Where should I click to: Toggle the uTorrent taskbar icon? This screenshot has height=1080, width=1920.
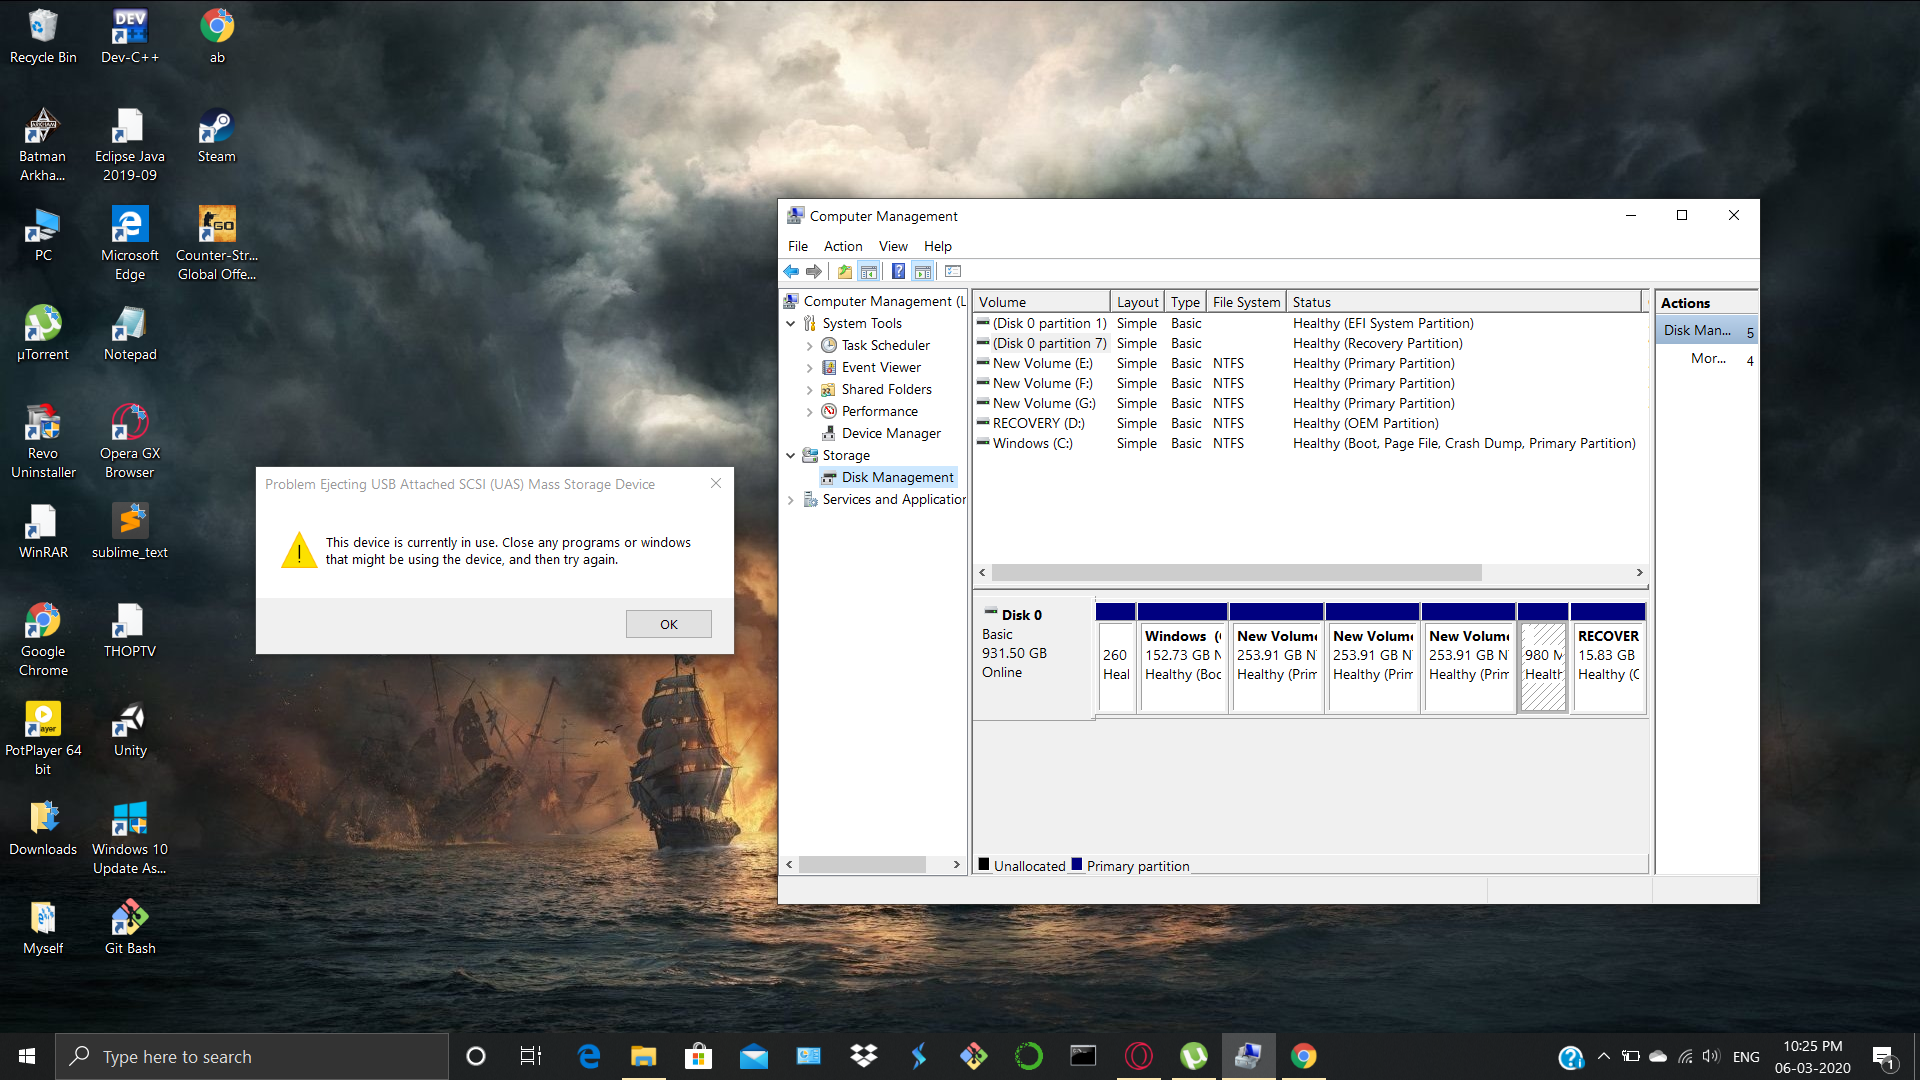[x=1191, y=1055]
